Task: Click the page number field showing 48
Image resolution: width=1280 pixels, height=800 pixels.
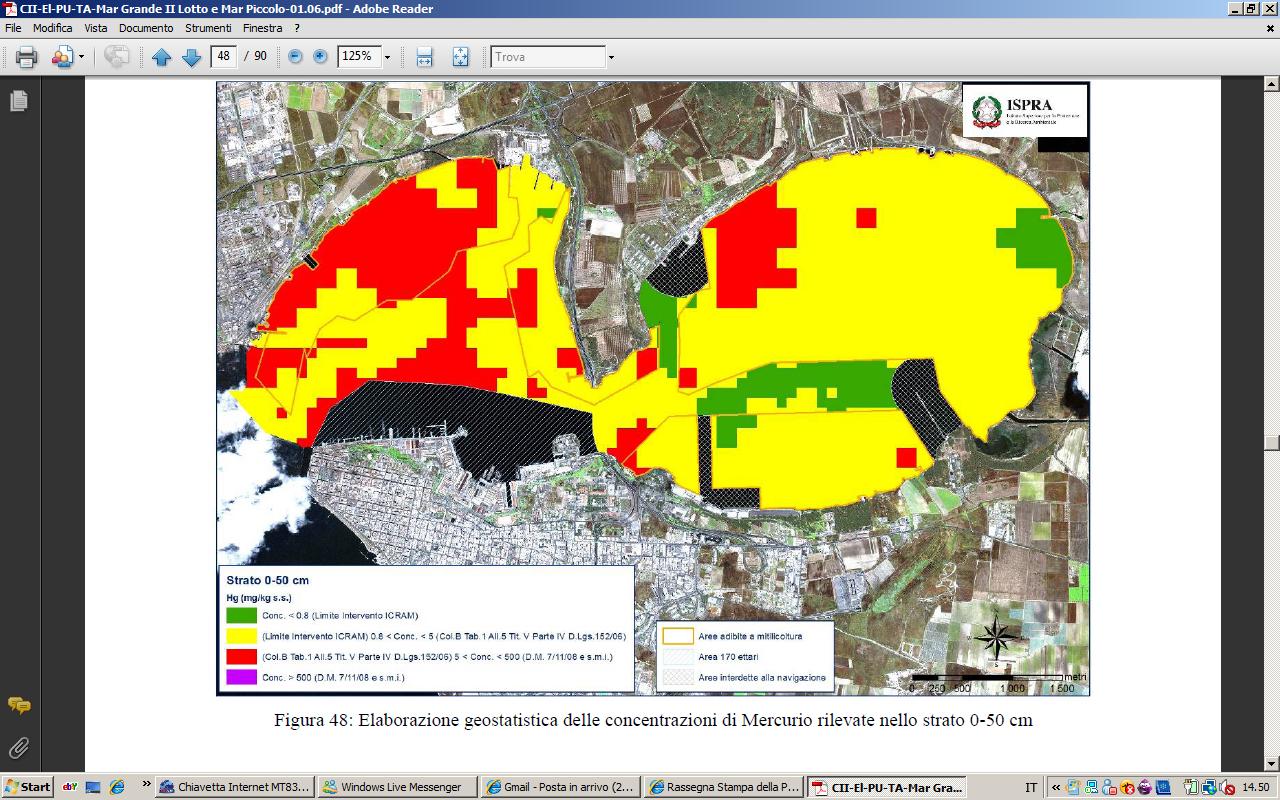Action: pyautogui.click(x=224, y=57)
